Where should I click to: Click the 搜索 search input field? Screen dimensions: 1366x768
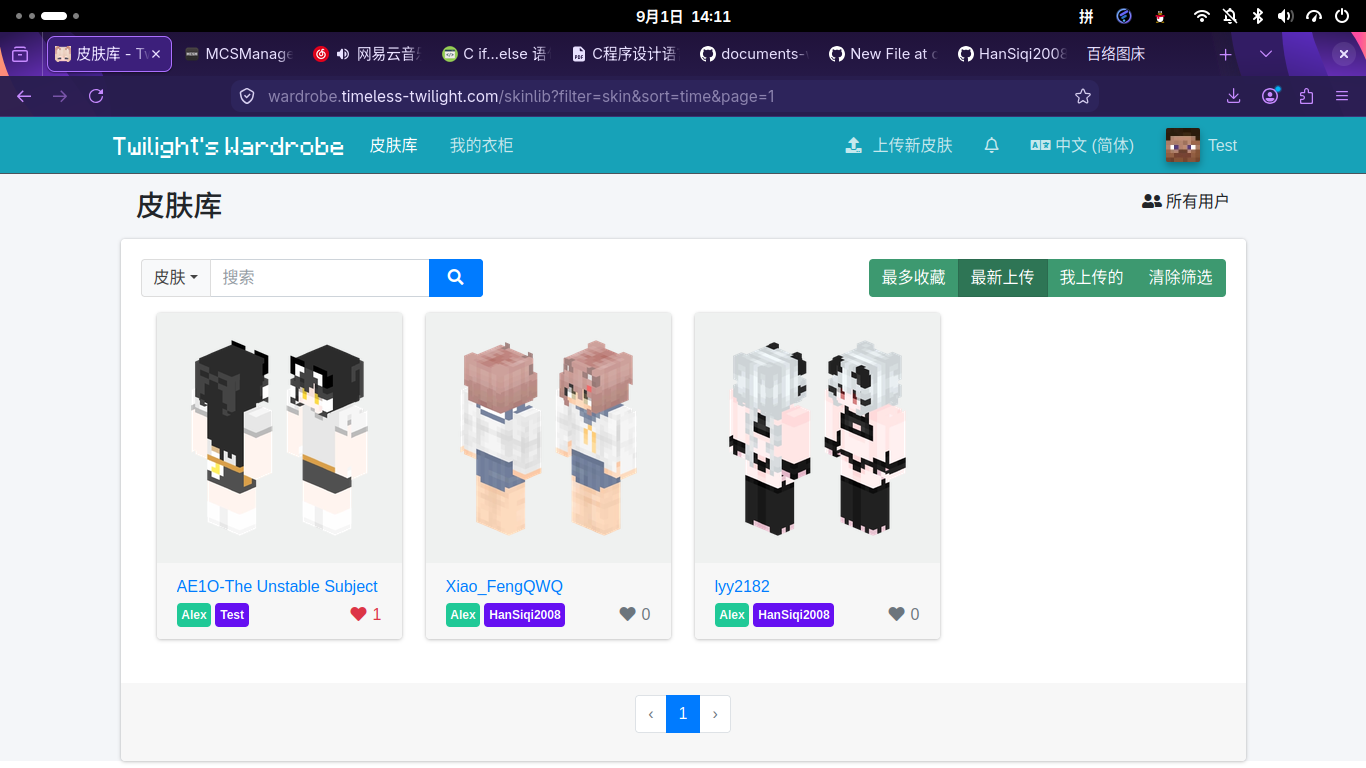(320, 278)
